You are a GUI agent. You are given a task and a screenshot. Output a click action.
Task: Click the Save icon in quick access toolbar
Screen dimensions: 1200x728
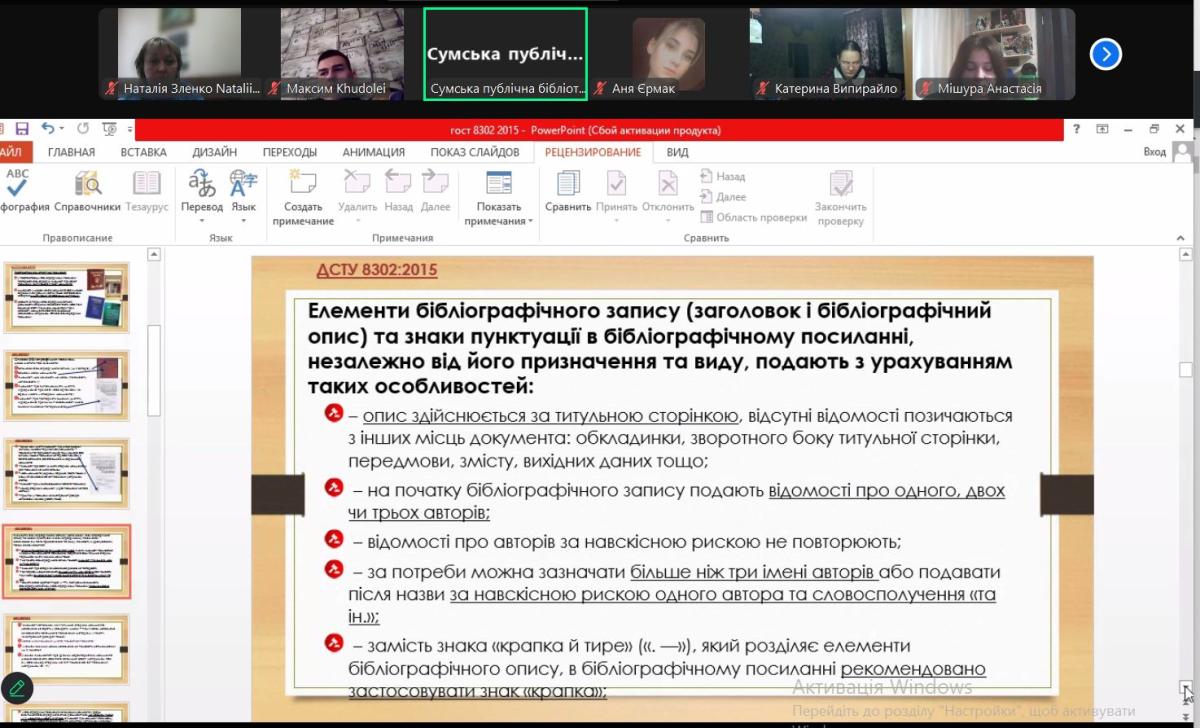pyautogui.click(x=22, y=129)
